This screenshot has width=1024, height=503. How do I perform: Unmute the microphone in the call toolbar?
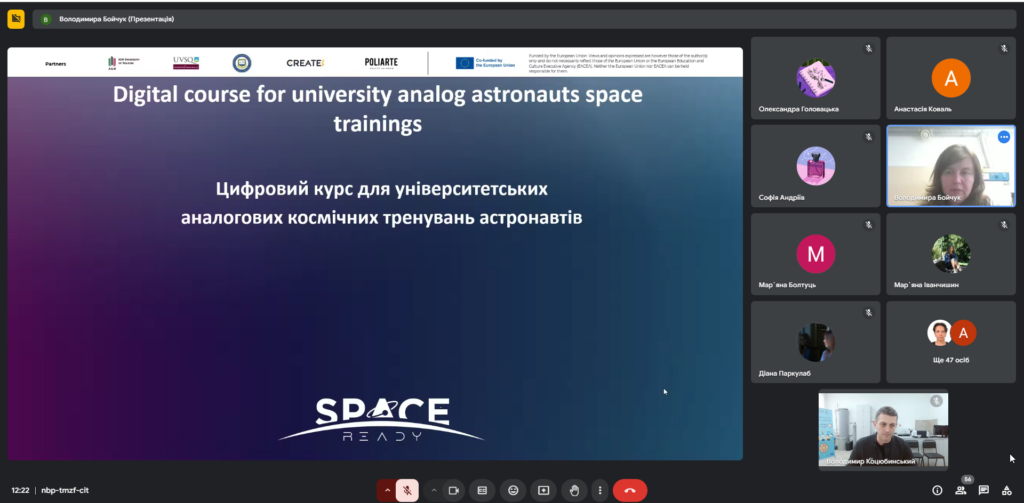[407, 490]
